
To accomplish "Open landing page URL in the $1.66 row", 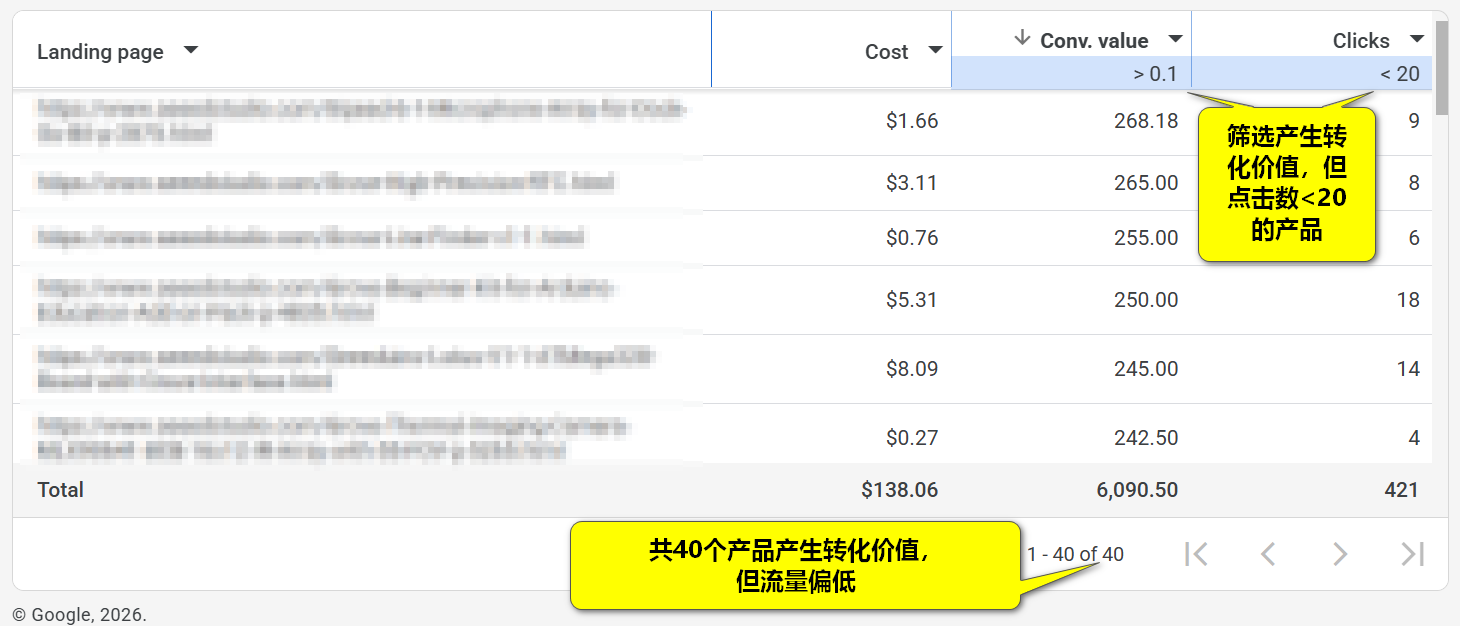I will pos(362,121).
